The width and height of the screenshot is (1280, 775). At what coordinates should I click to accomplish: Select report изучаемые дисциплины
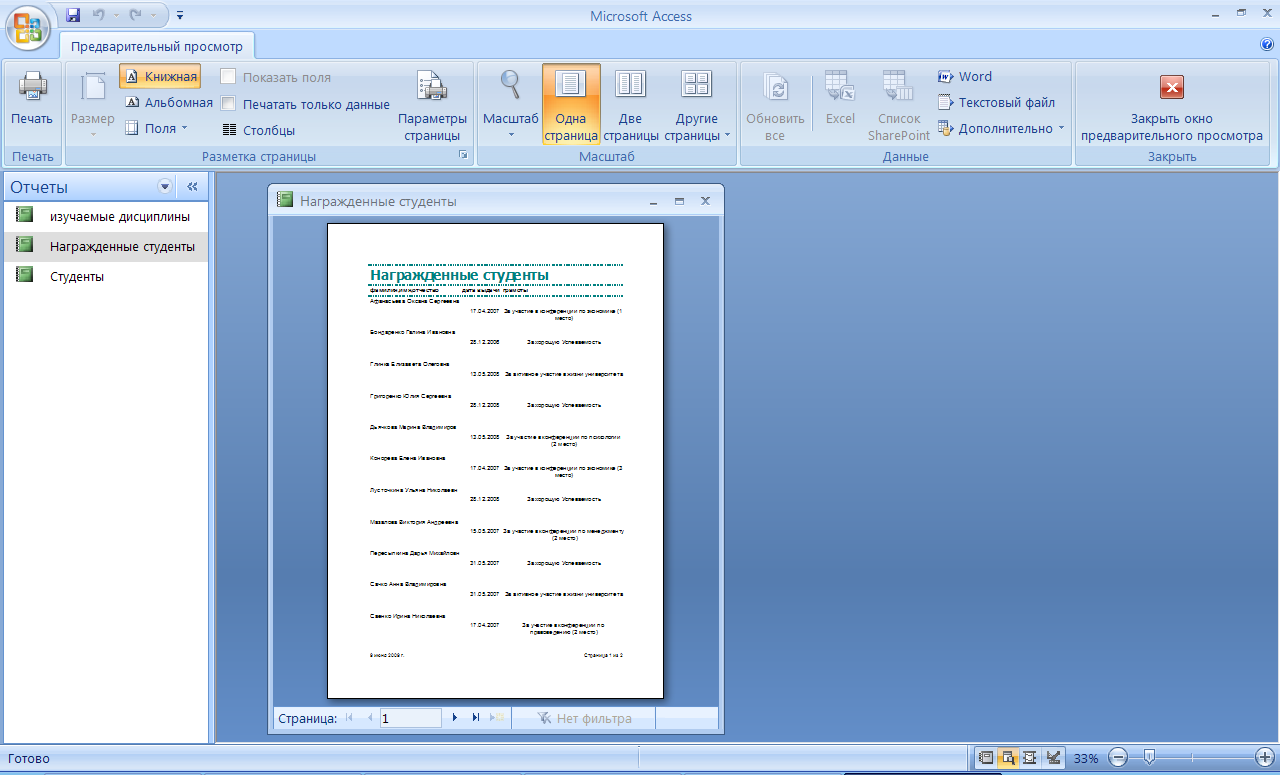104,216
